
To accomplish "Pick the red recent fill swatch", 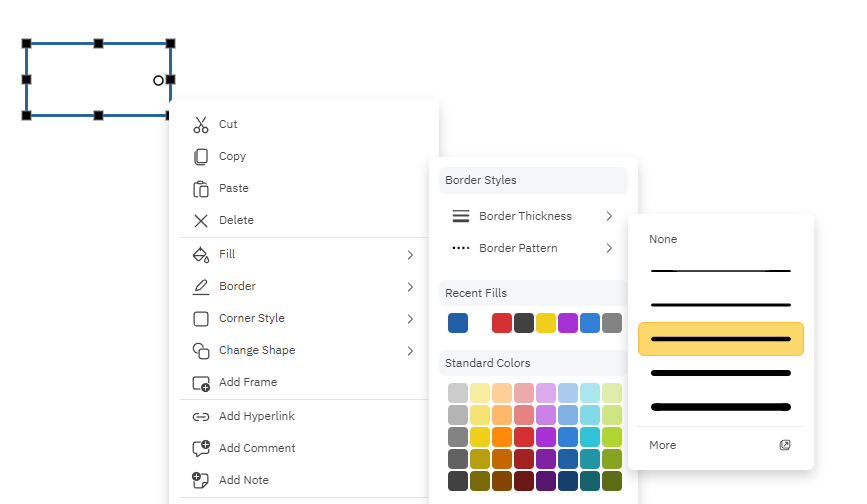I will [502, 323].
